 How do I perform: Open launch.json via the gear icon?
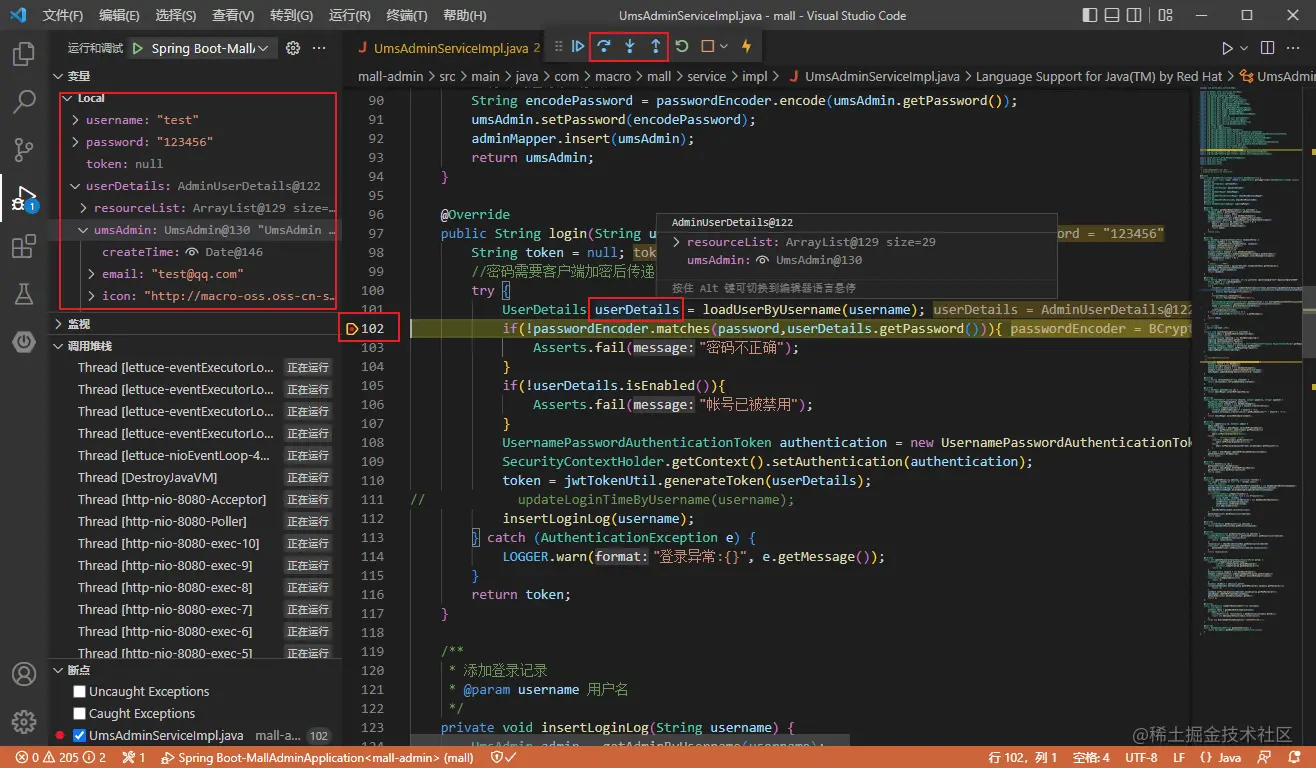293,48
